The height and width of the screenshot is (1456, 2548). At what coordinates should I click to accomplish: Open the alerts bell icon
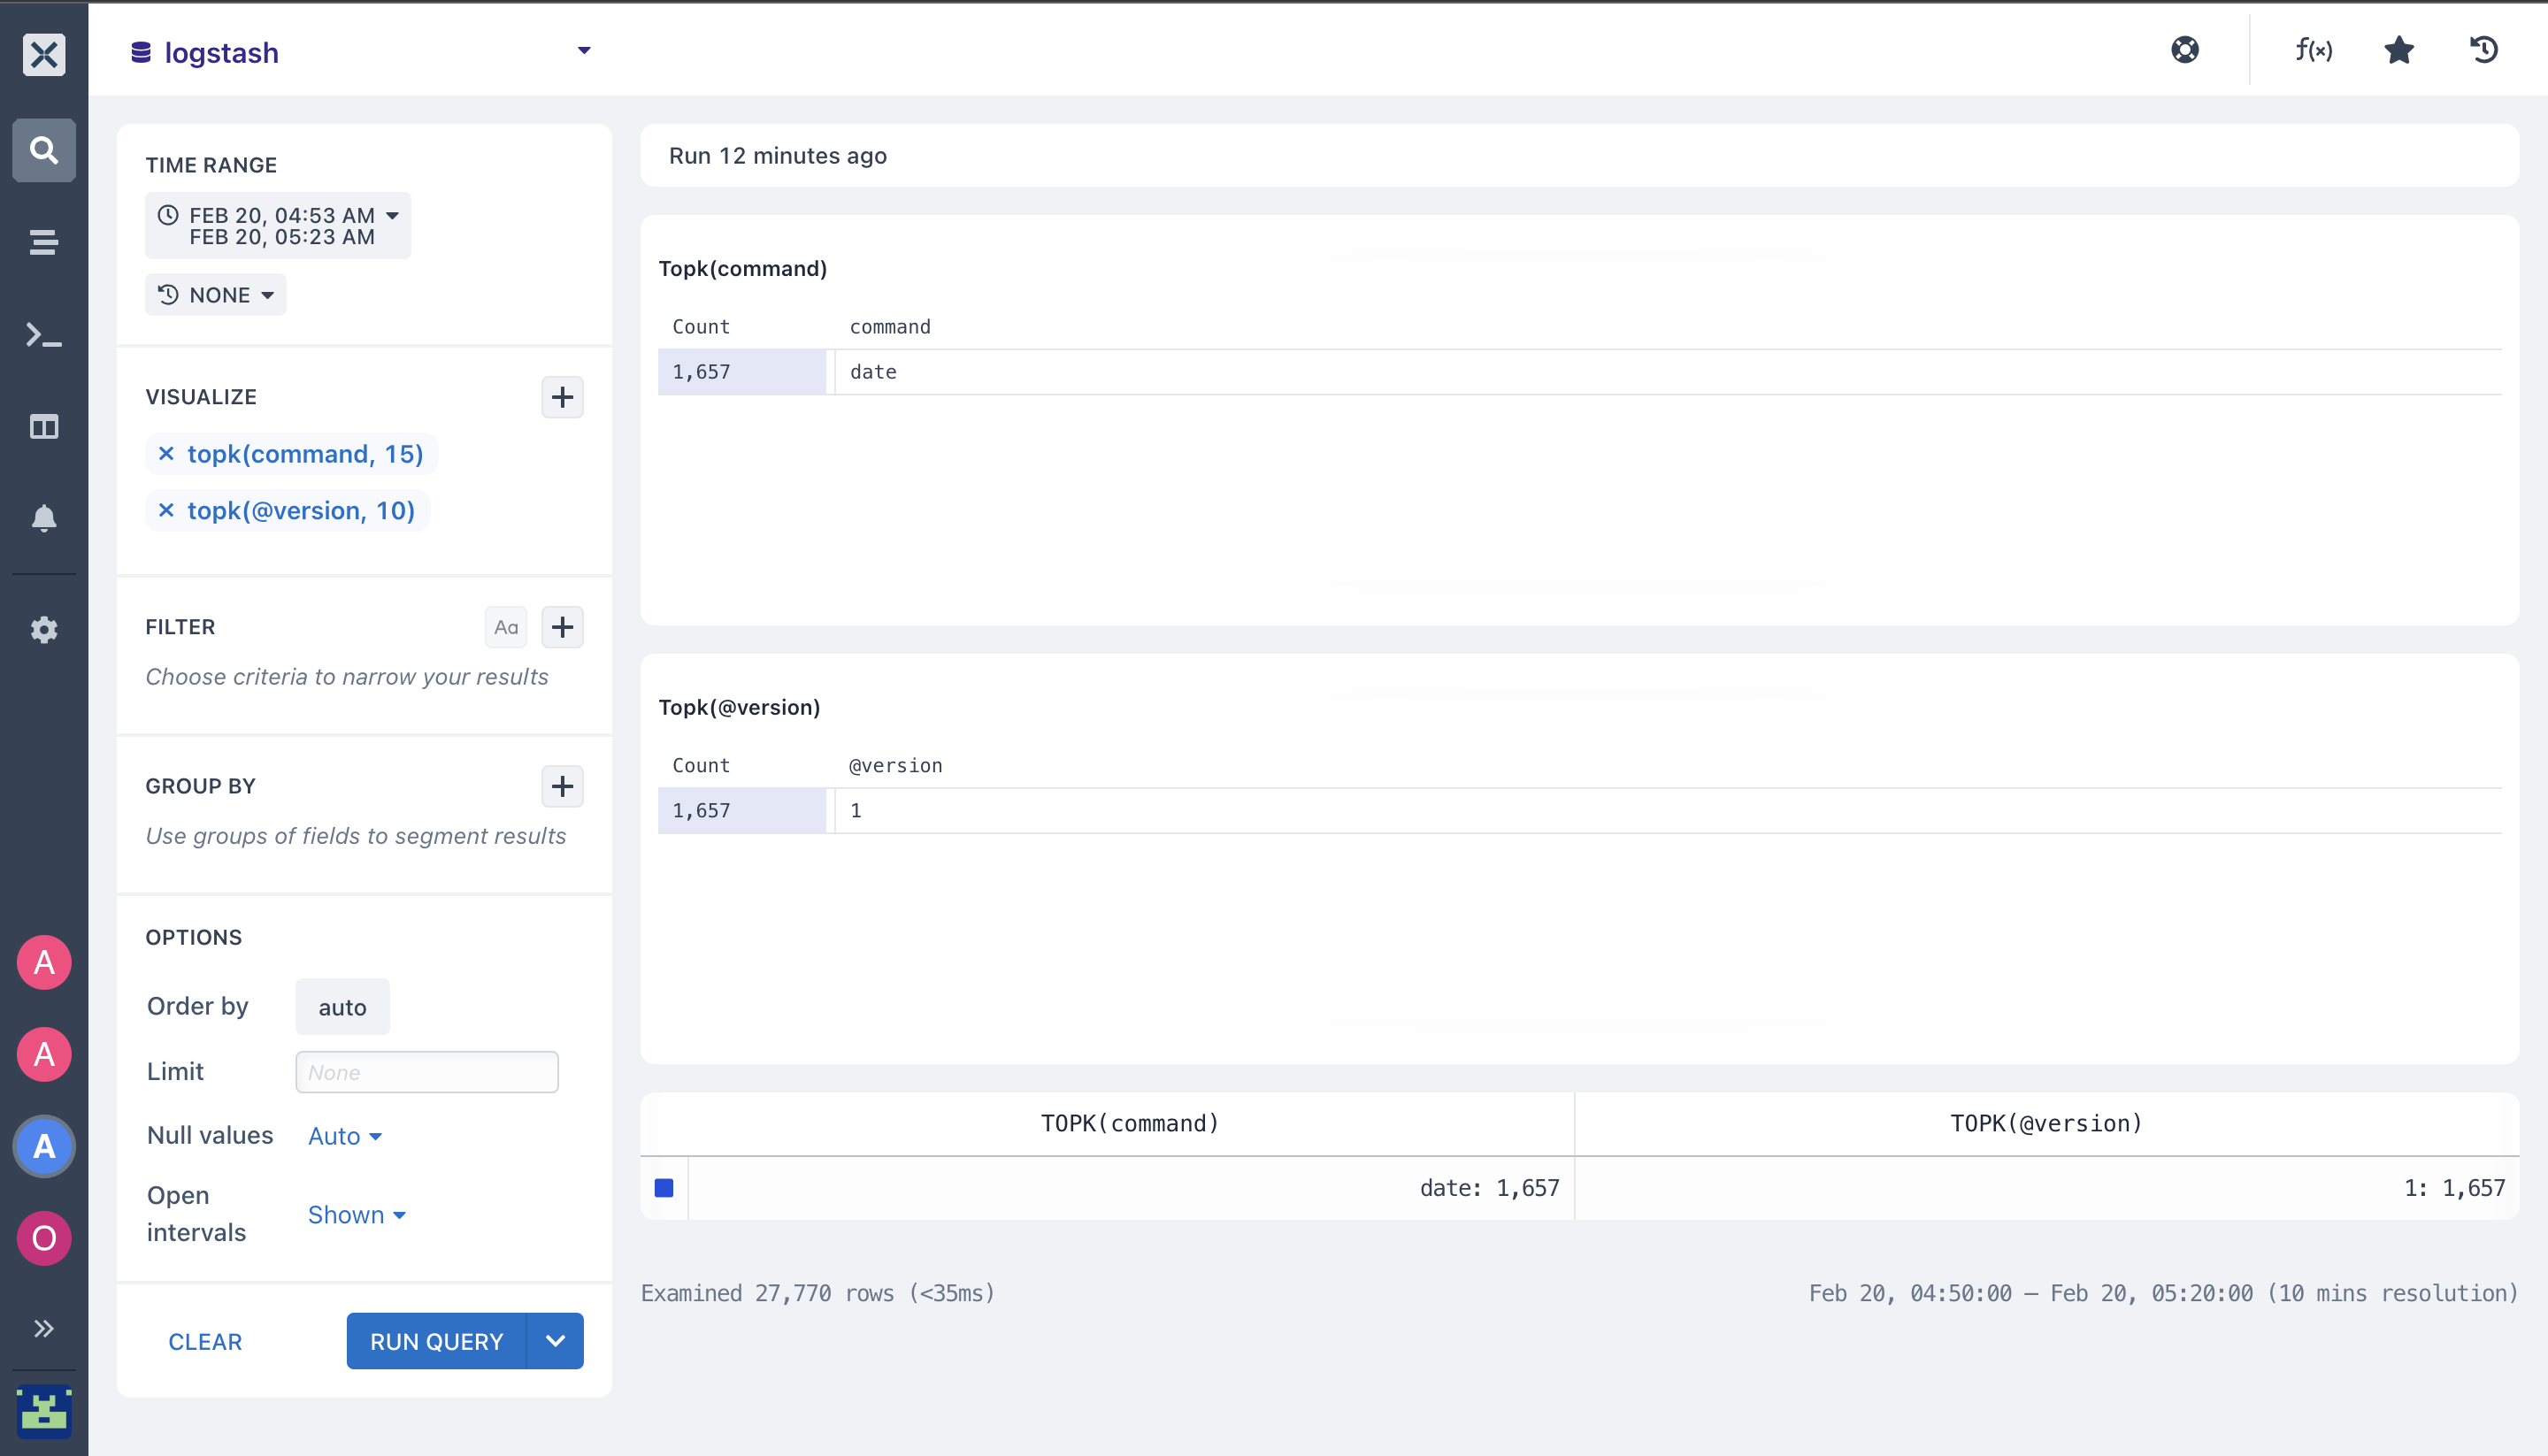click(44, 518)
